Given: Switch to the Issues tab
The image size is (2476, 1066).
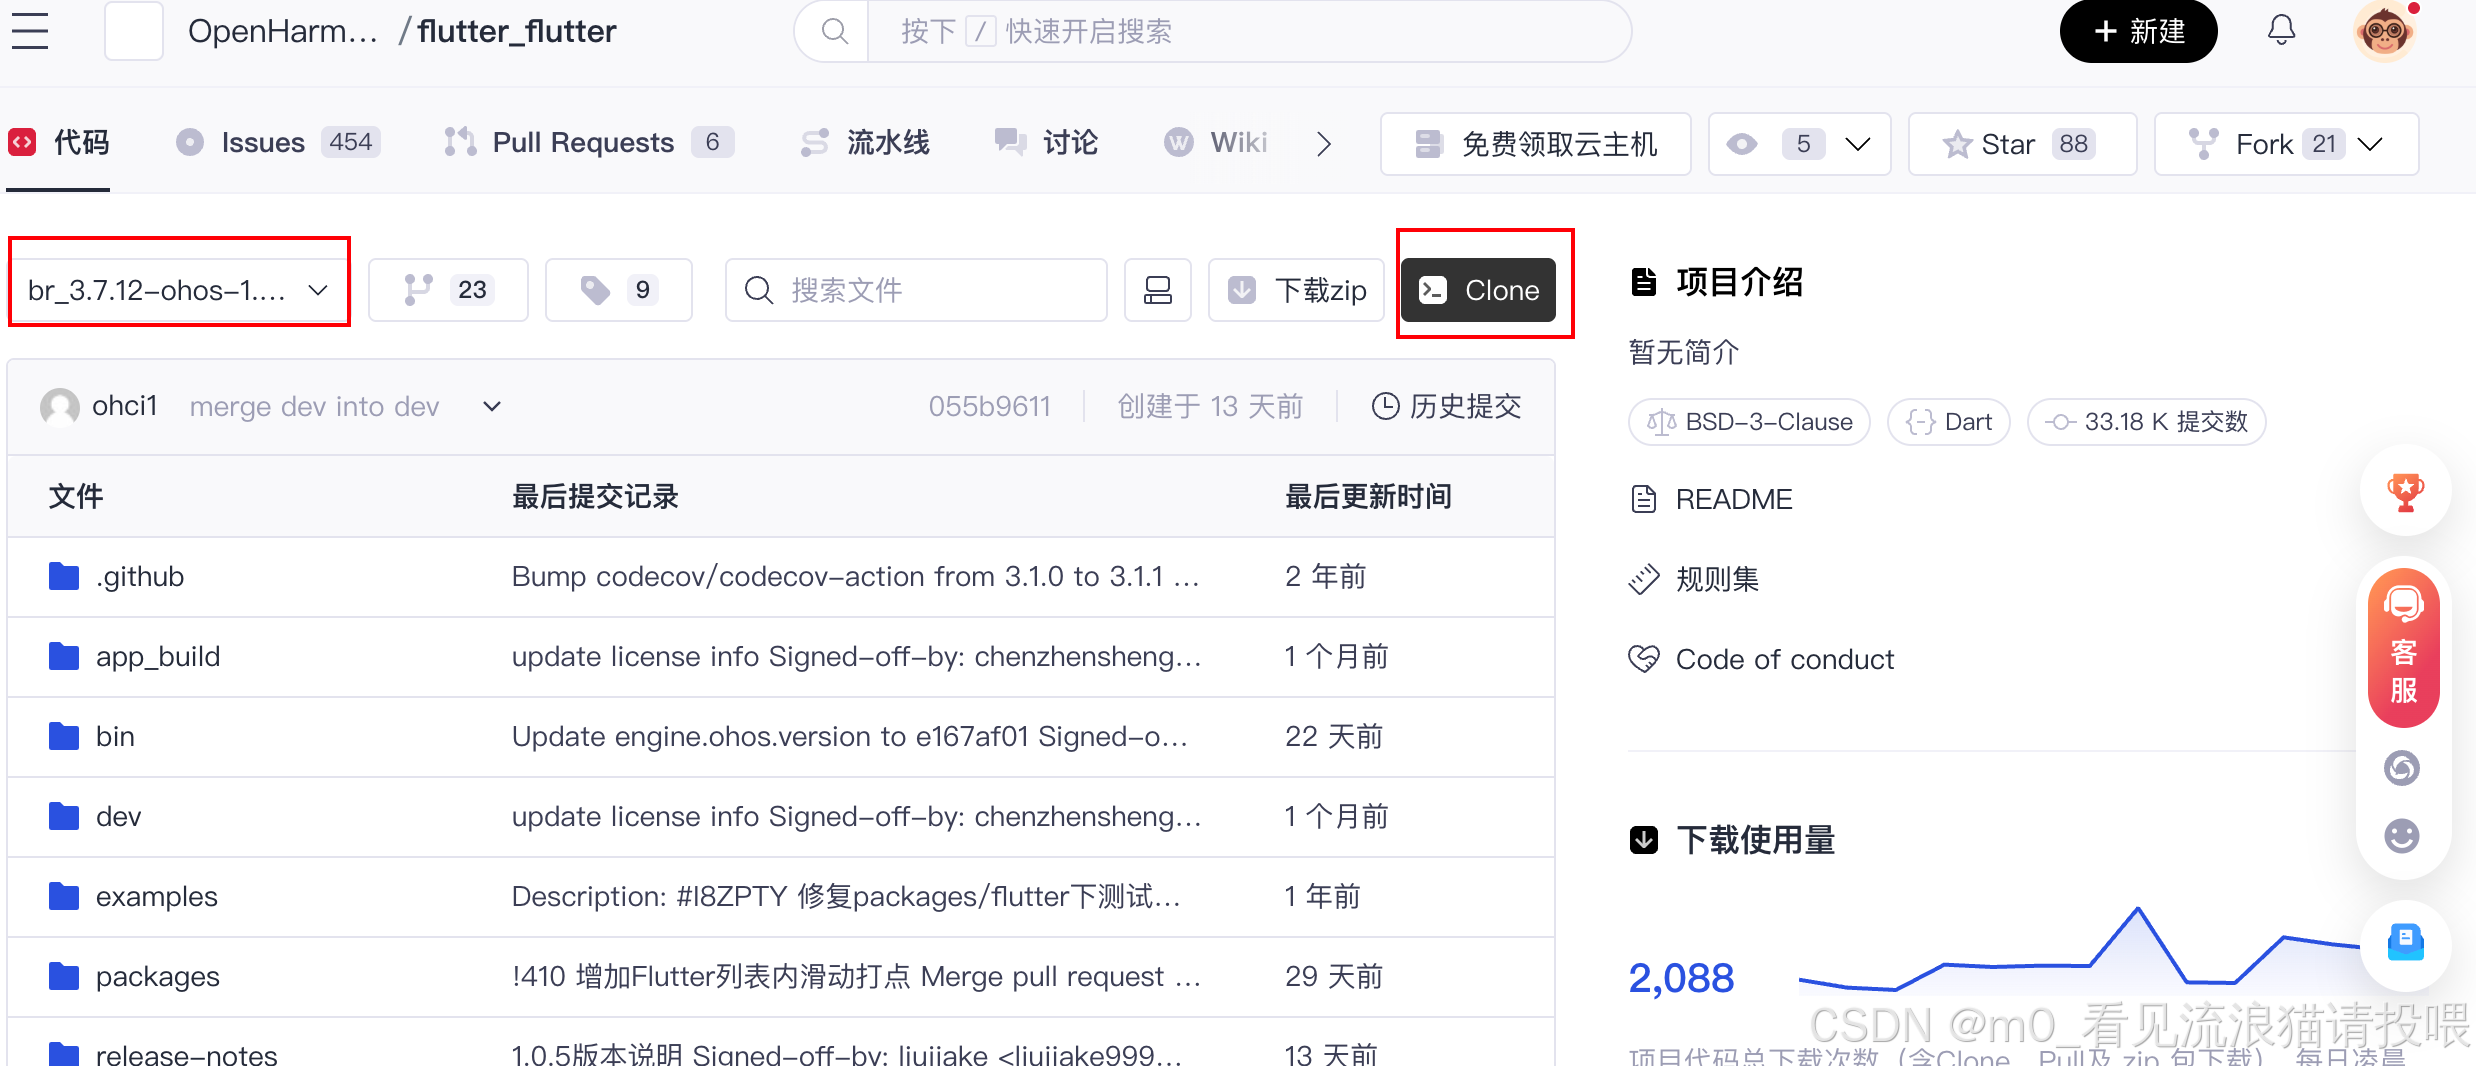Looking at the screenshot, I should (x=262, y=142).
